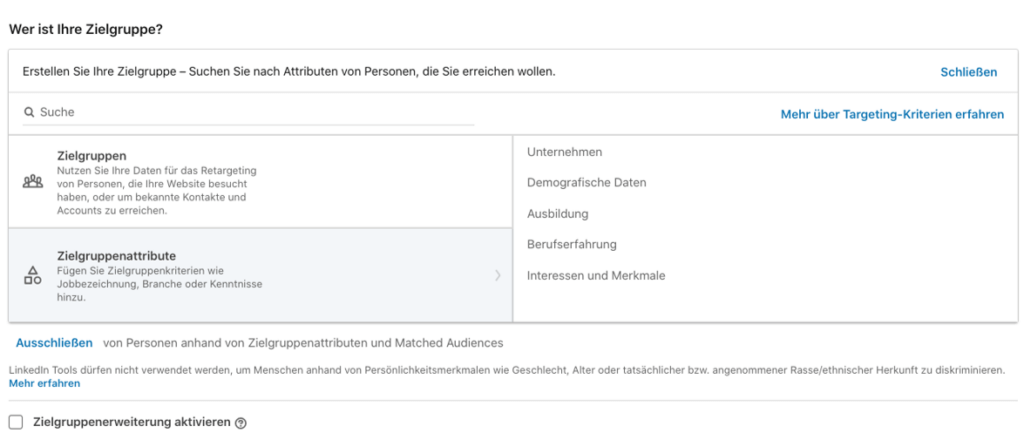Select the Zielgruppen category

pyautogui.click(x=260, y=182)
